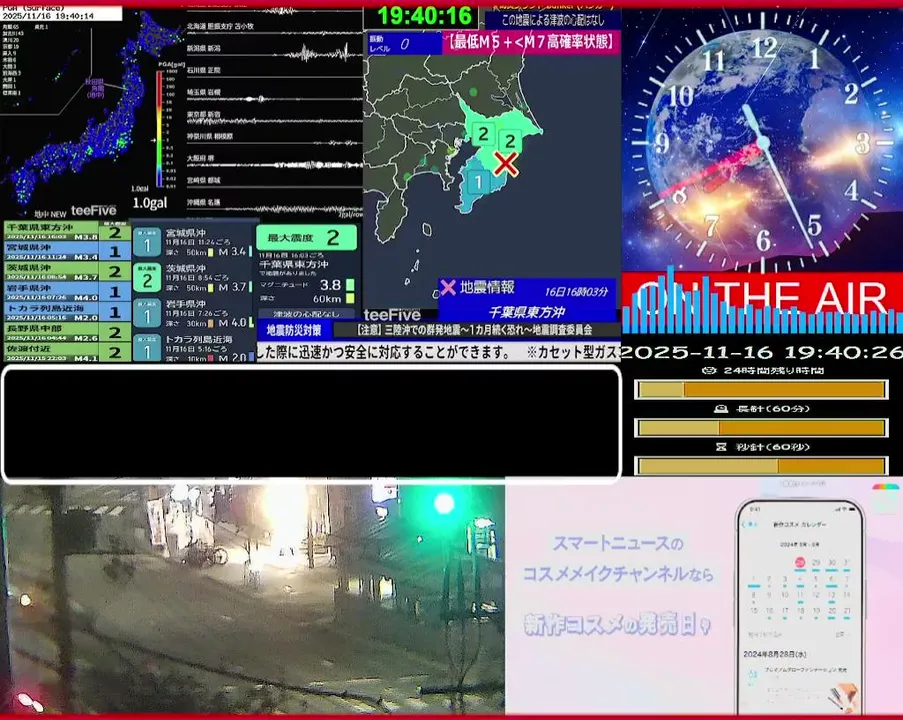Click the hourglass icon beside 秒針(60秒)
This screenshot has width=903, height=720.
(x=720, y=446)
